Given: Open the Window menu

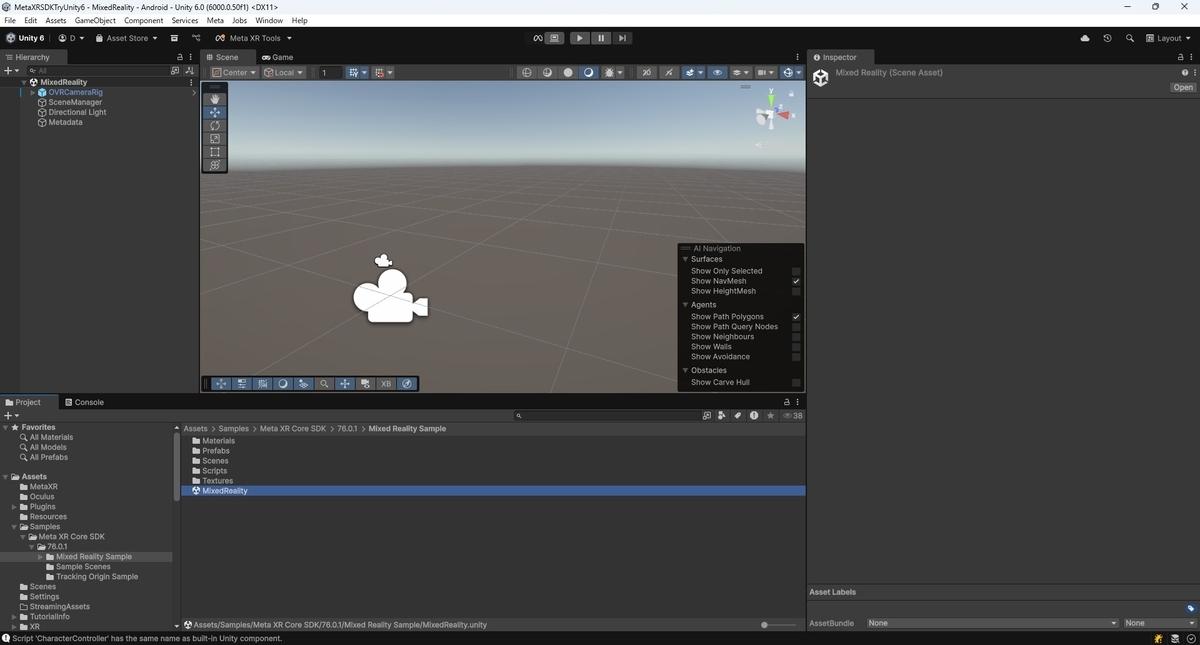Looking at the screenshot, I should tap(269, 20).
